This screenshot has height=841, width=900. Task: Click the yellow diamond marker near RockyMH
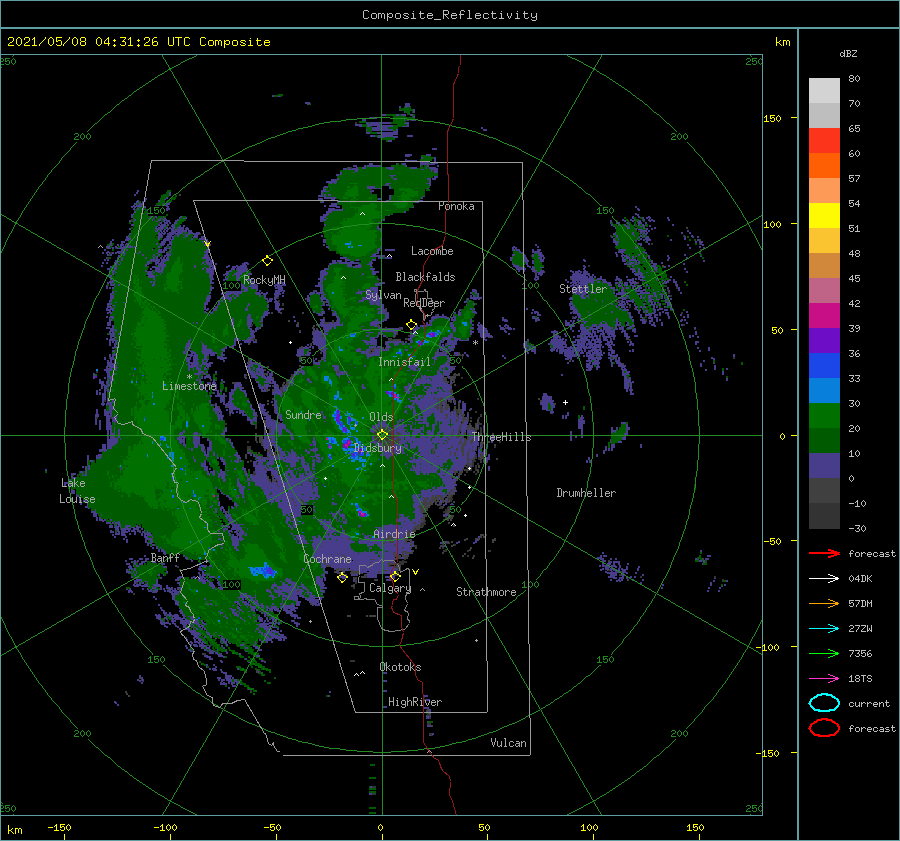(267, 261)
